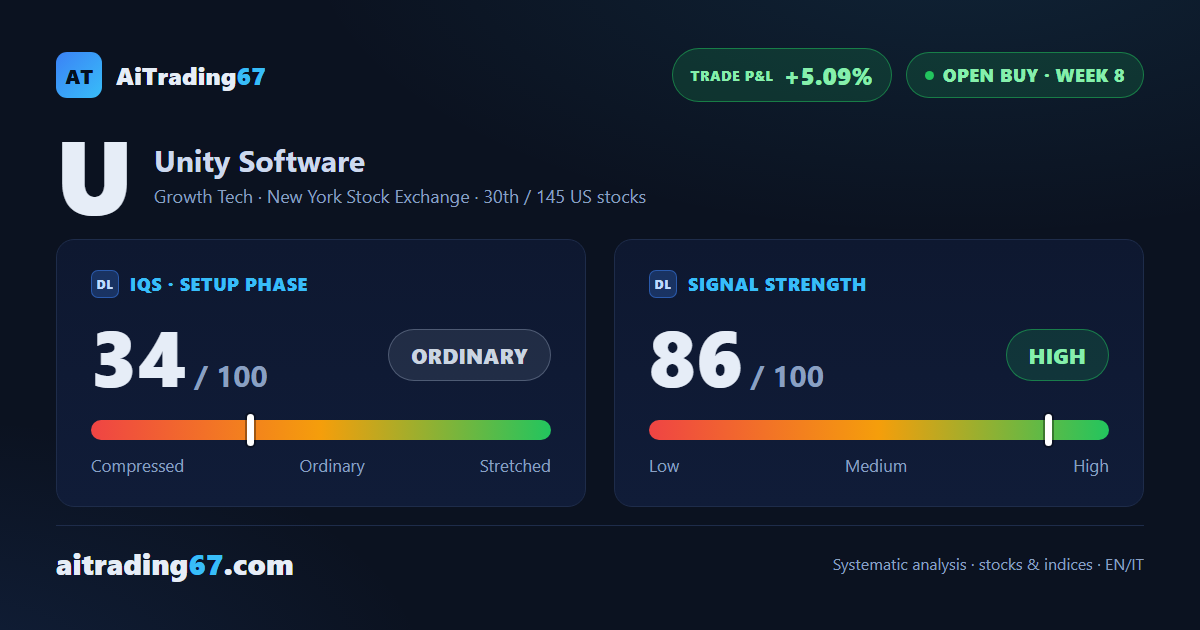Click the Signal Strength heading
This screenshot has width=1200, height=630.
(777, 284)
